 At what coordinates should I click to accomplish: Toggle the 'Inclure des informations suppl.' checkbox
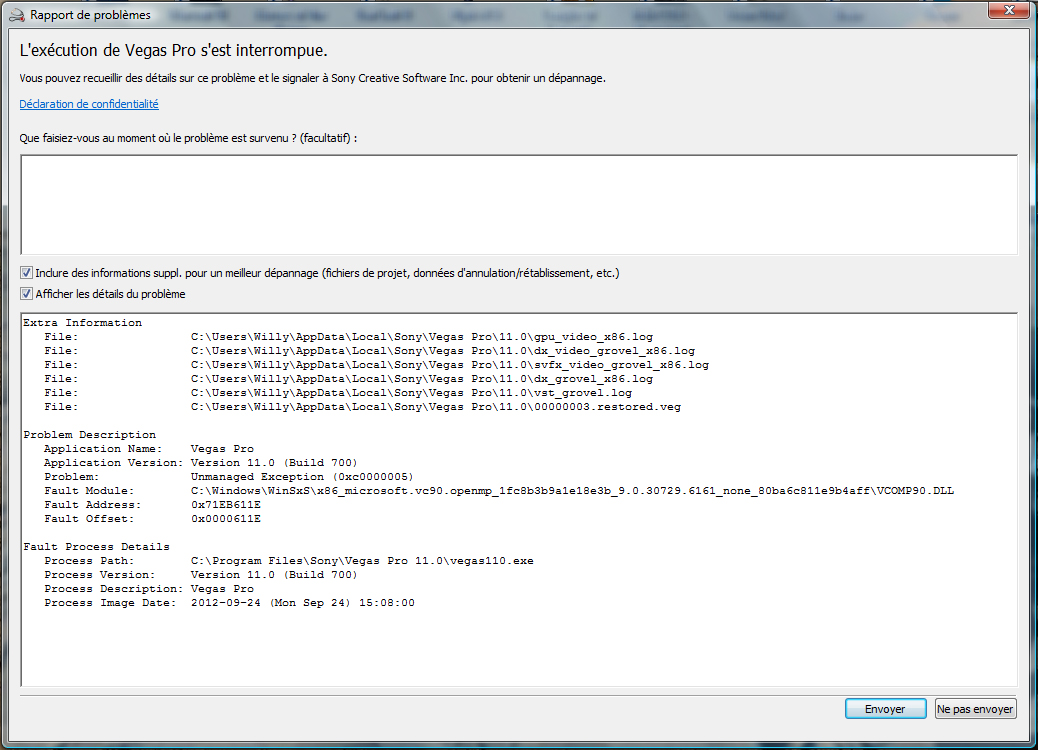pos(26,273)
